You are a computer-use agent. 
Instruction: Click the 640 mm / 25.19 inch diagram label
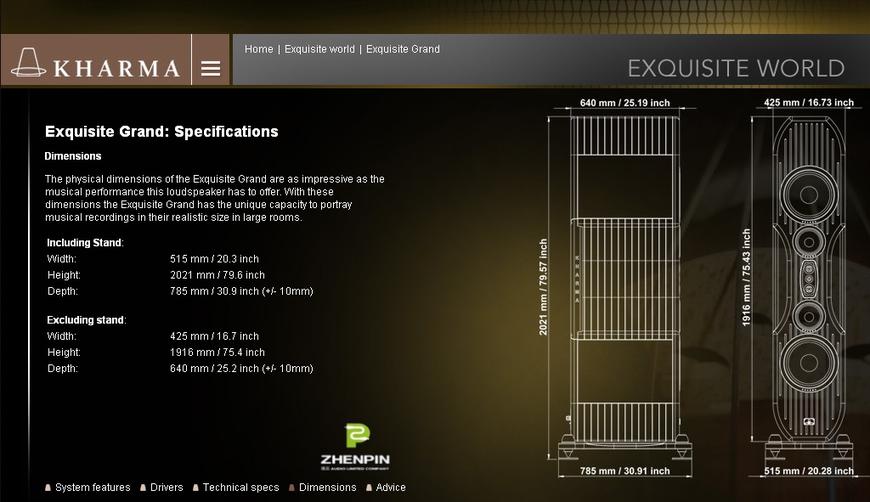[625, 103]
